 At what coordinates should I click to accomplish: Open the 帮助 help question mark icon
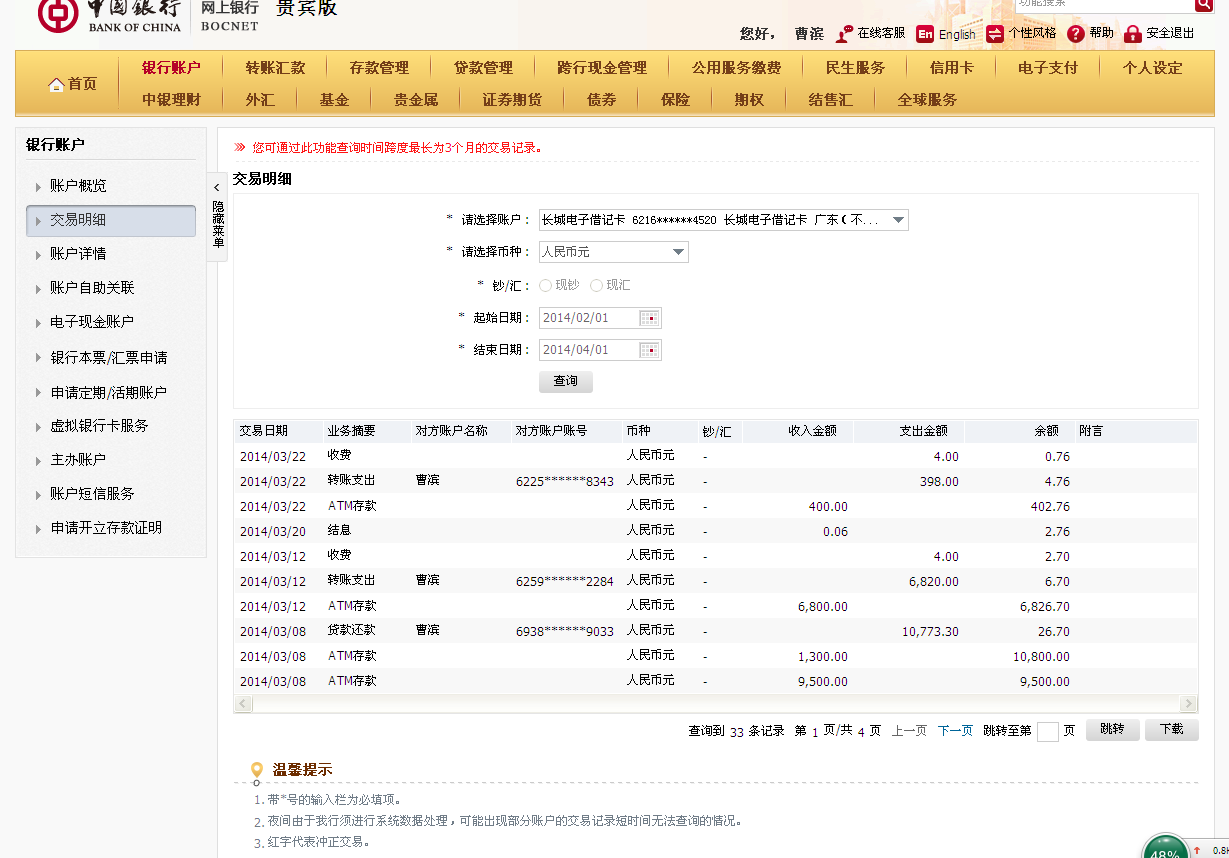tap(1076, 34)
